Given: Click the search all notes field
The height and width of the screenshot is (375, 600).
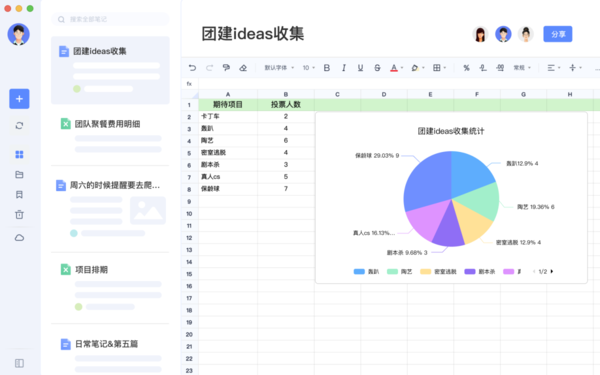Looking at the screenshot, I should tap(110, 19).
